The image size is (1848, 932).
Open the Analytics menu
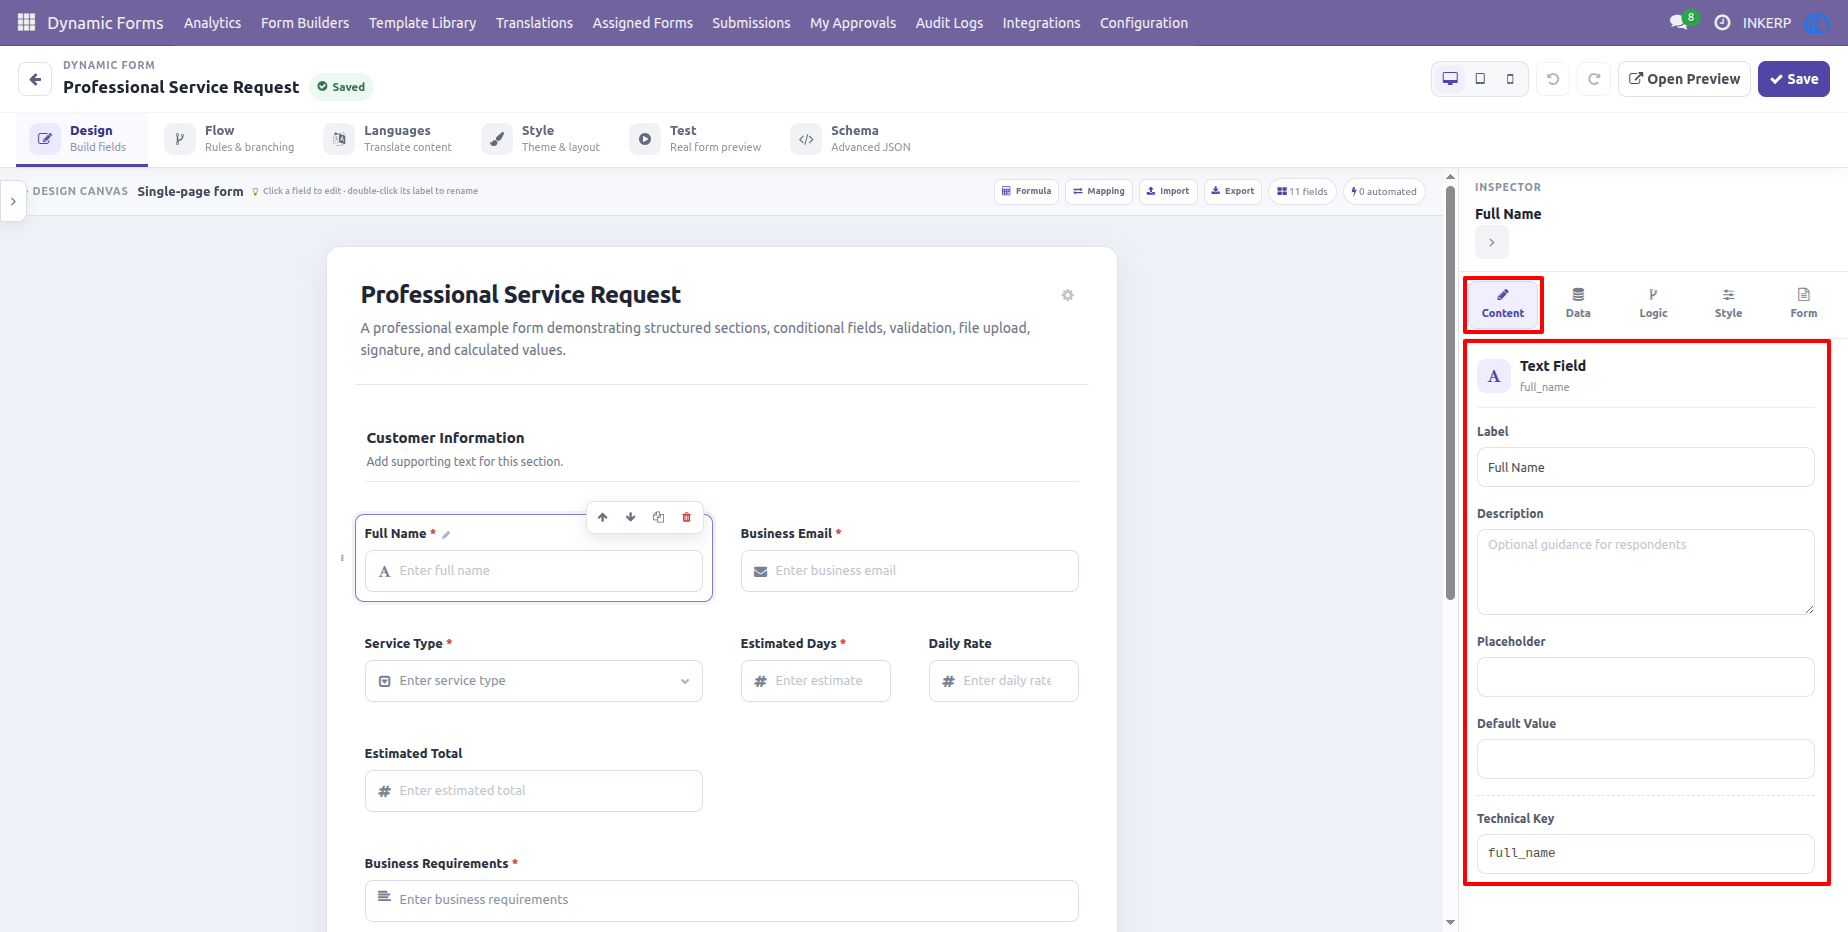[x=212, y=22]
